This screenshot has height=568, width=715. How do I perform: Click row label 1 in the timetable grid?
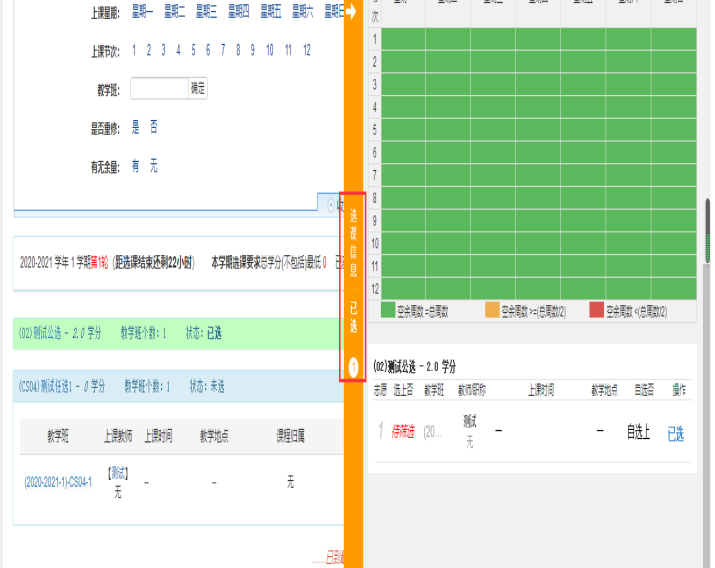[375, 39]
